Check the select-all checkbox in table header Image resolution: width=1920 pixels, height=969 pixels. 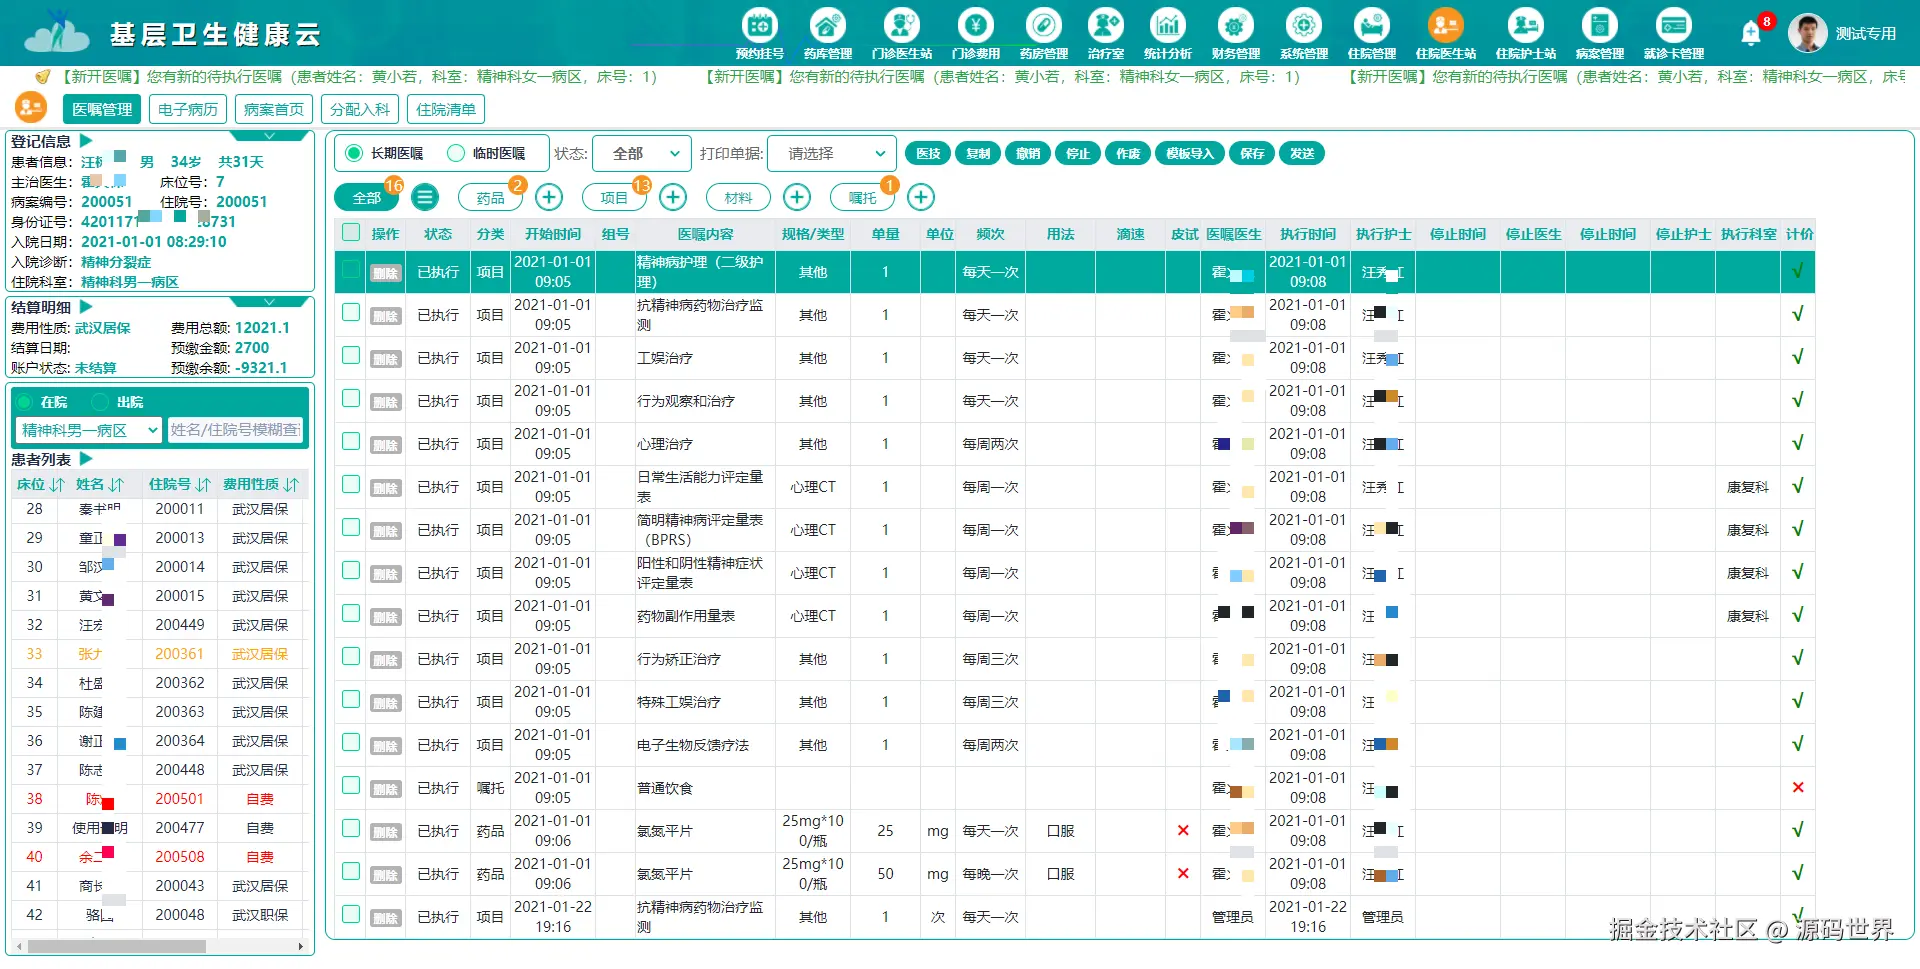pyautogui.click(x=350, y=231)
